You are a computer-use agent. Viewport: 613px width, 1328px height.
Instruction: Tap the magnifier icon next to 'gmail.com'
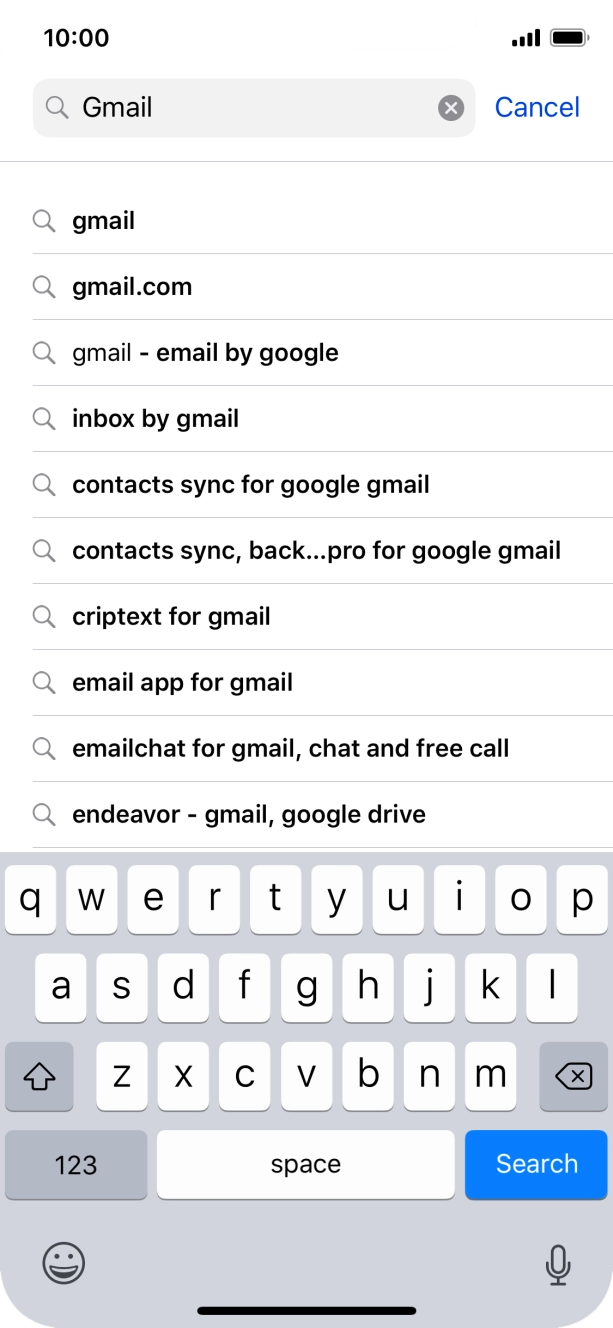pyautogui.click(x=44, y=287)
